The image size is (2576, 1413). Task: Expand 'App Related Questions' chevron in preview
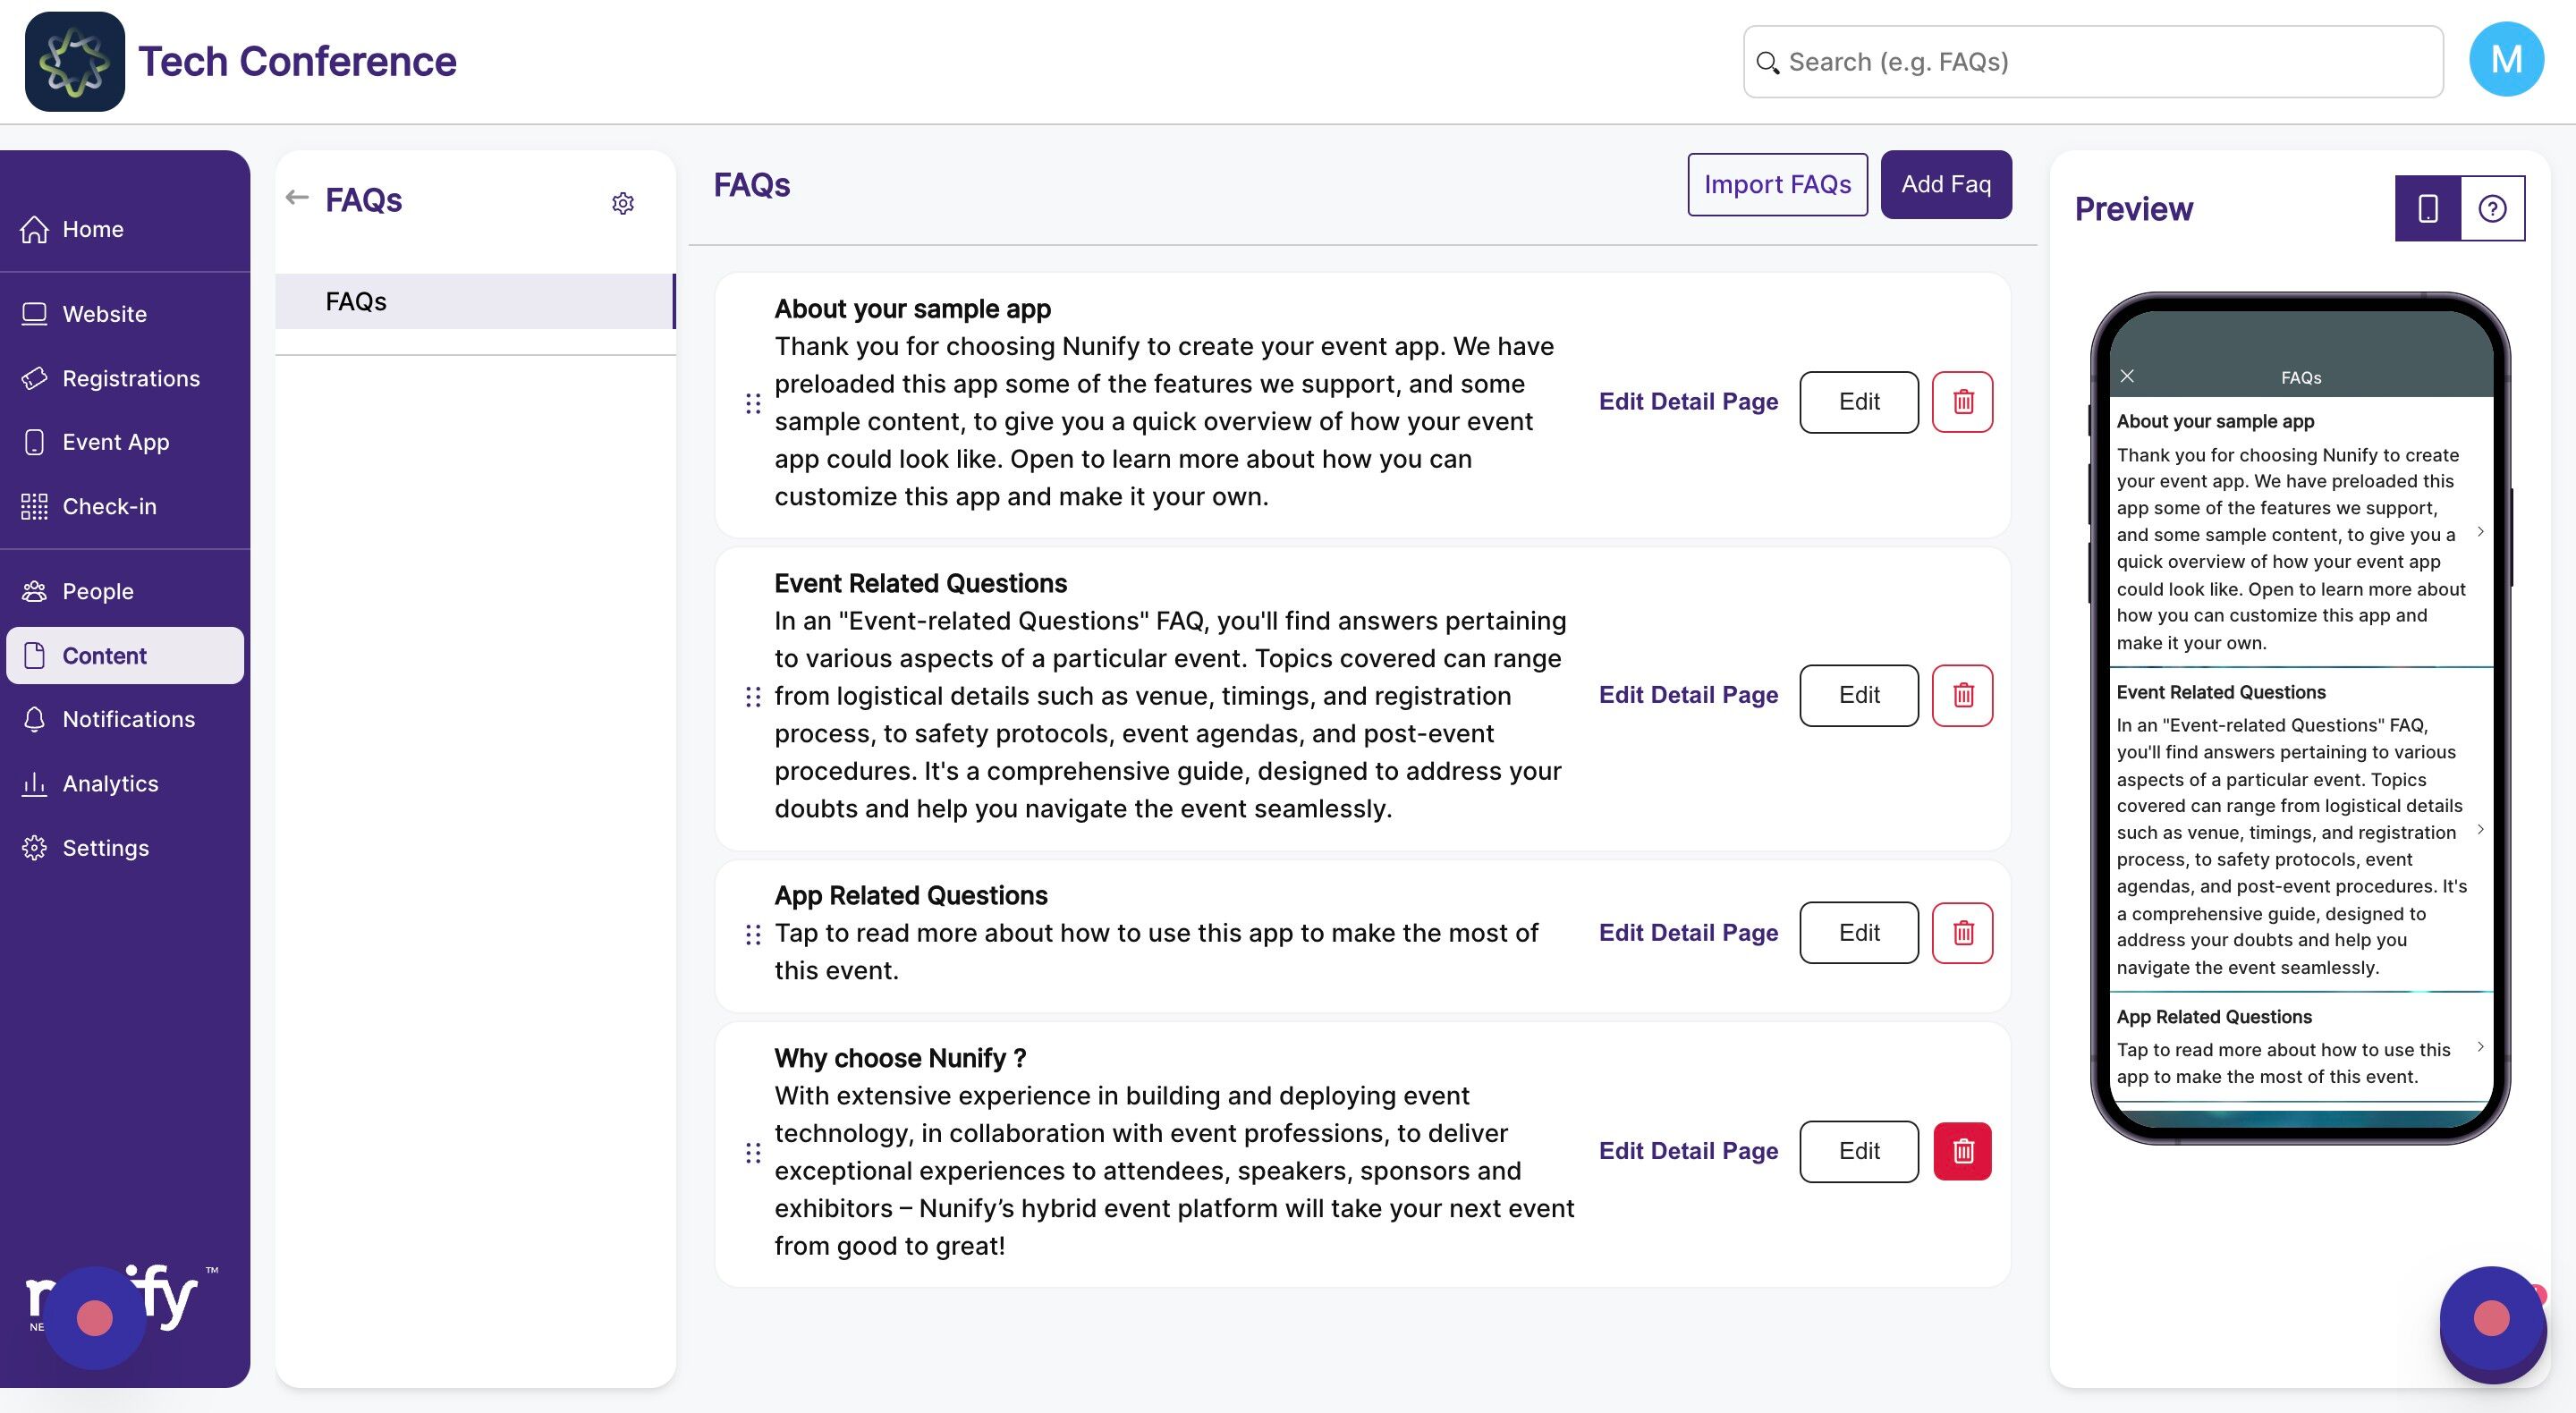(2480, 1046)
